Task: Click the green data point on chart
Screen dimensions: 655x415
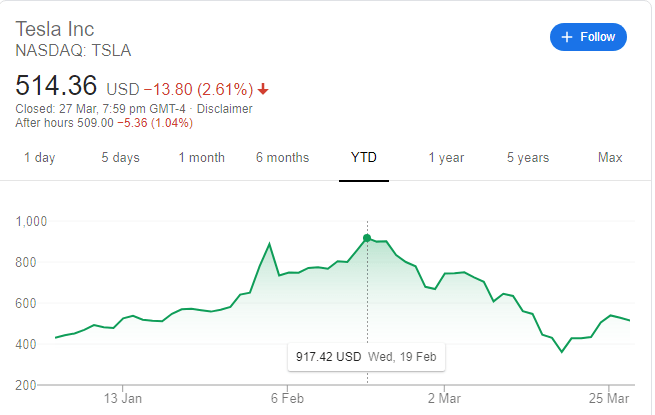Action: [367, 238]
